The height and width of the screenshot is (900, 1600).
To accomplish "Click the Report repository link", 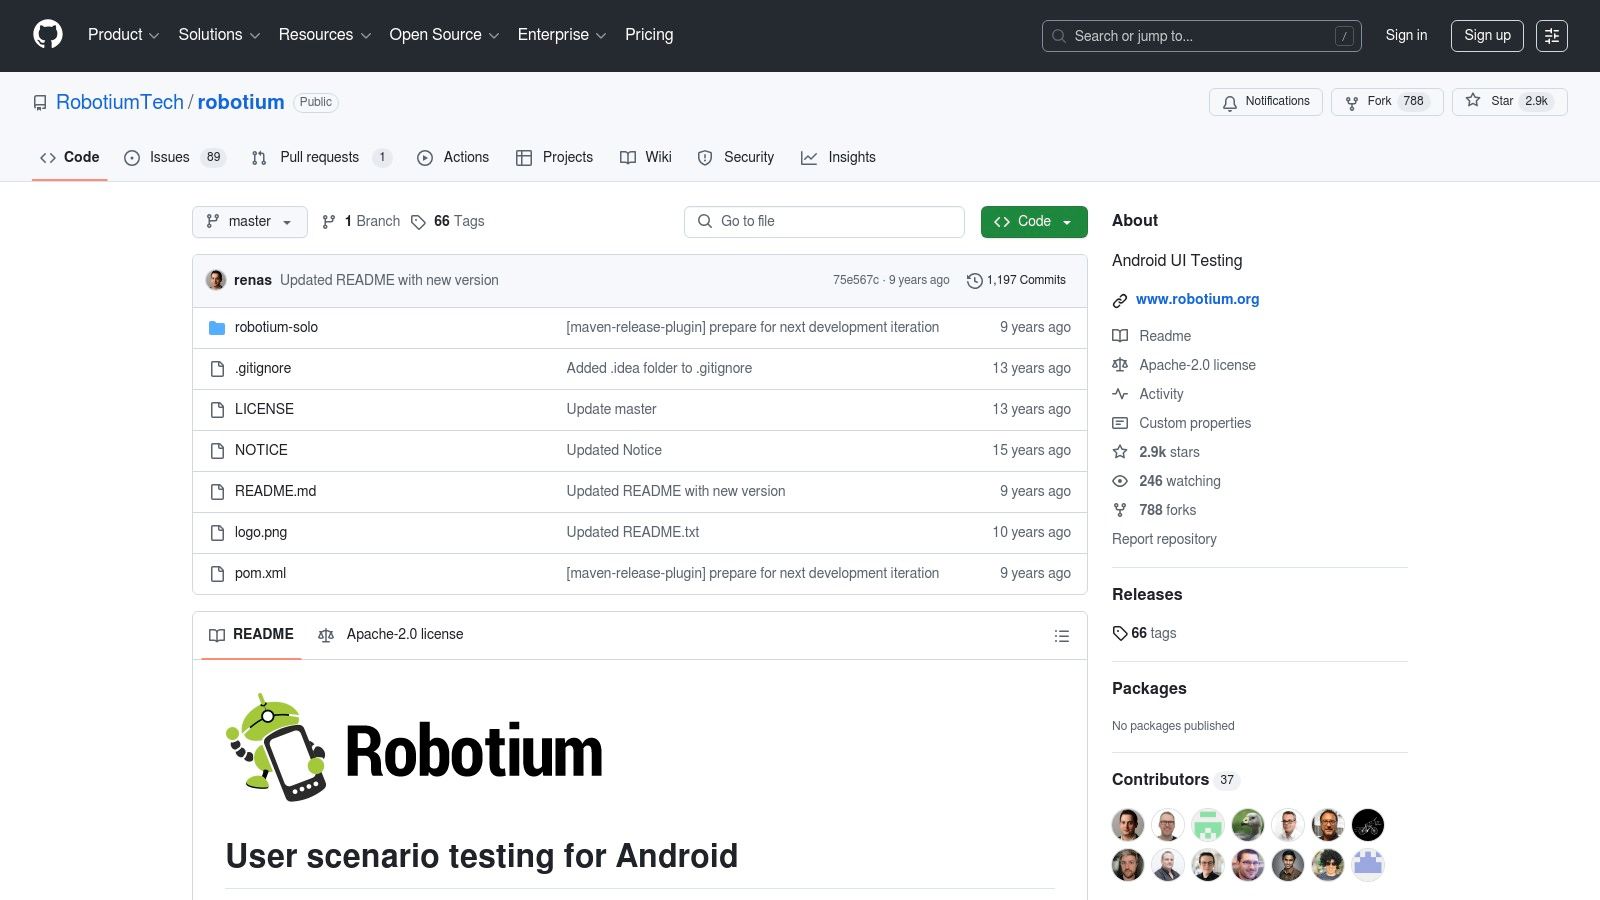I will pyautogui.click(x=1164, y=540).
